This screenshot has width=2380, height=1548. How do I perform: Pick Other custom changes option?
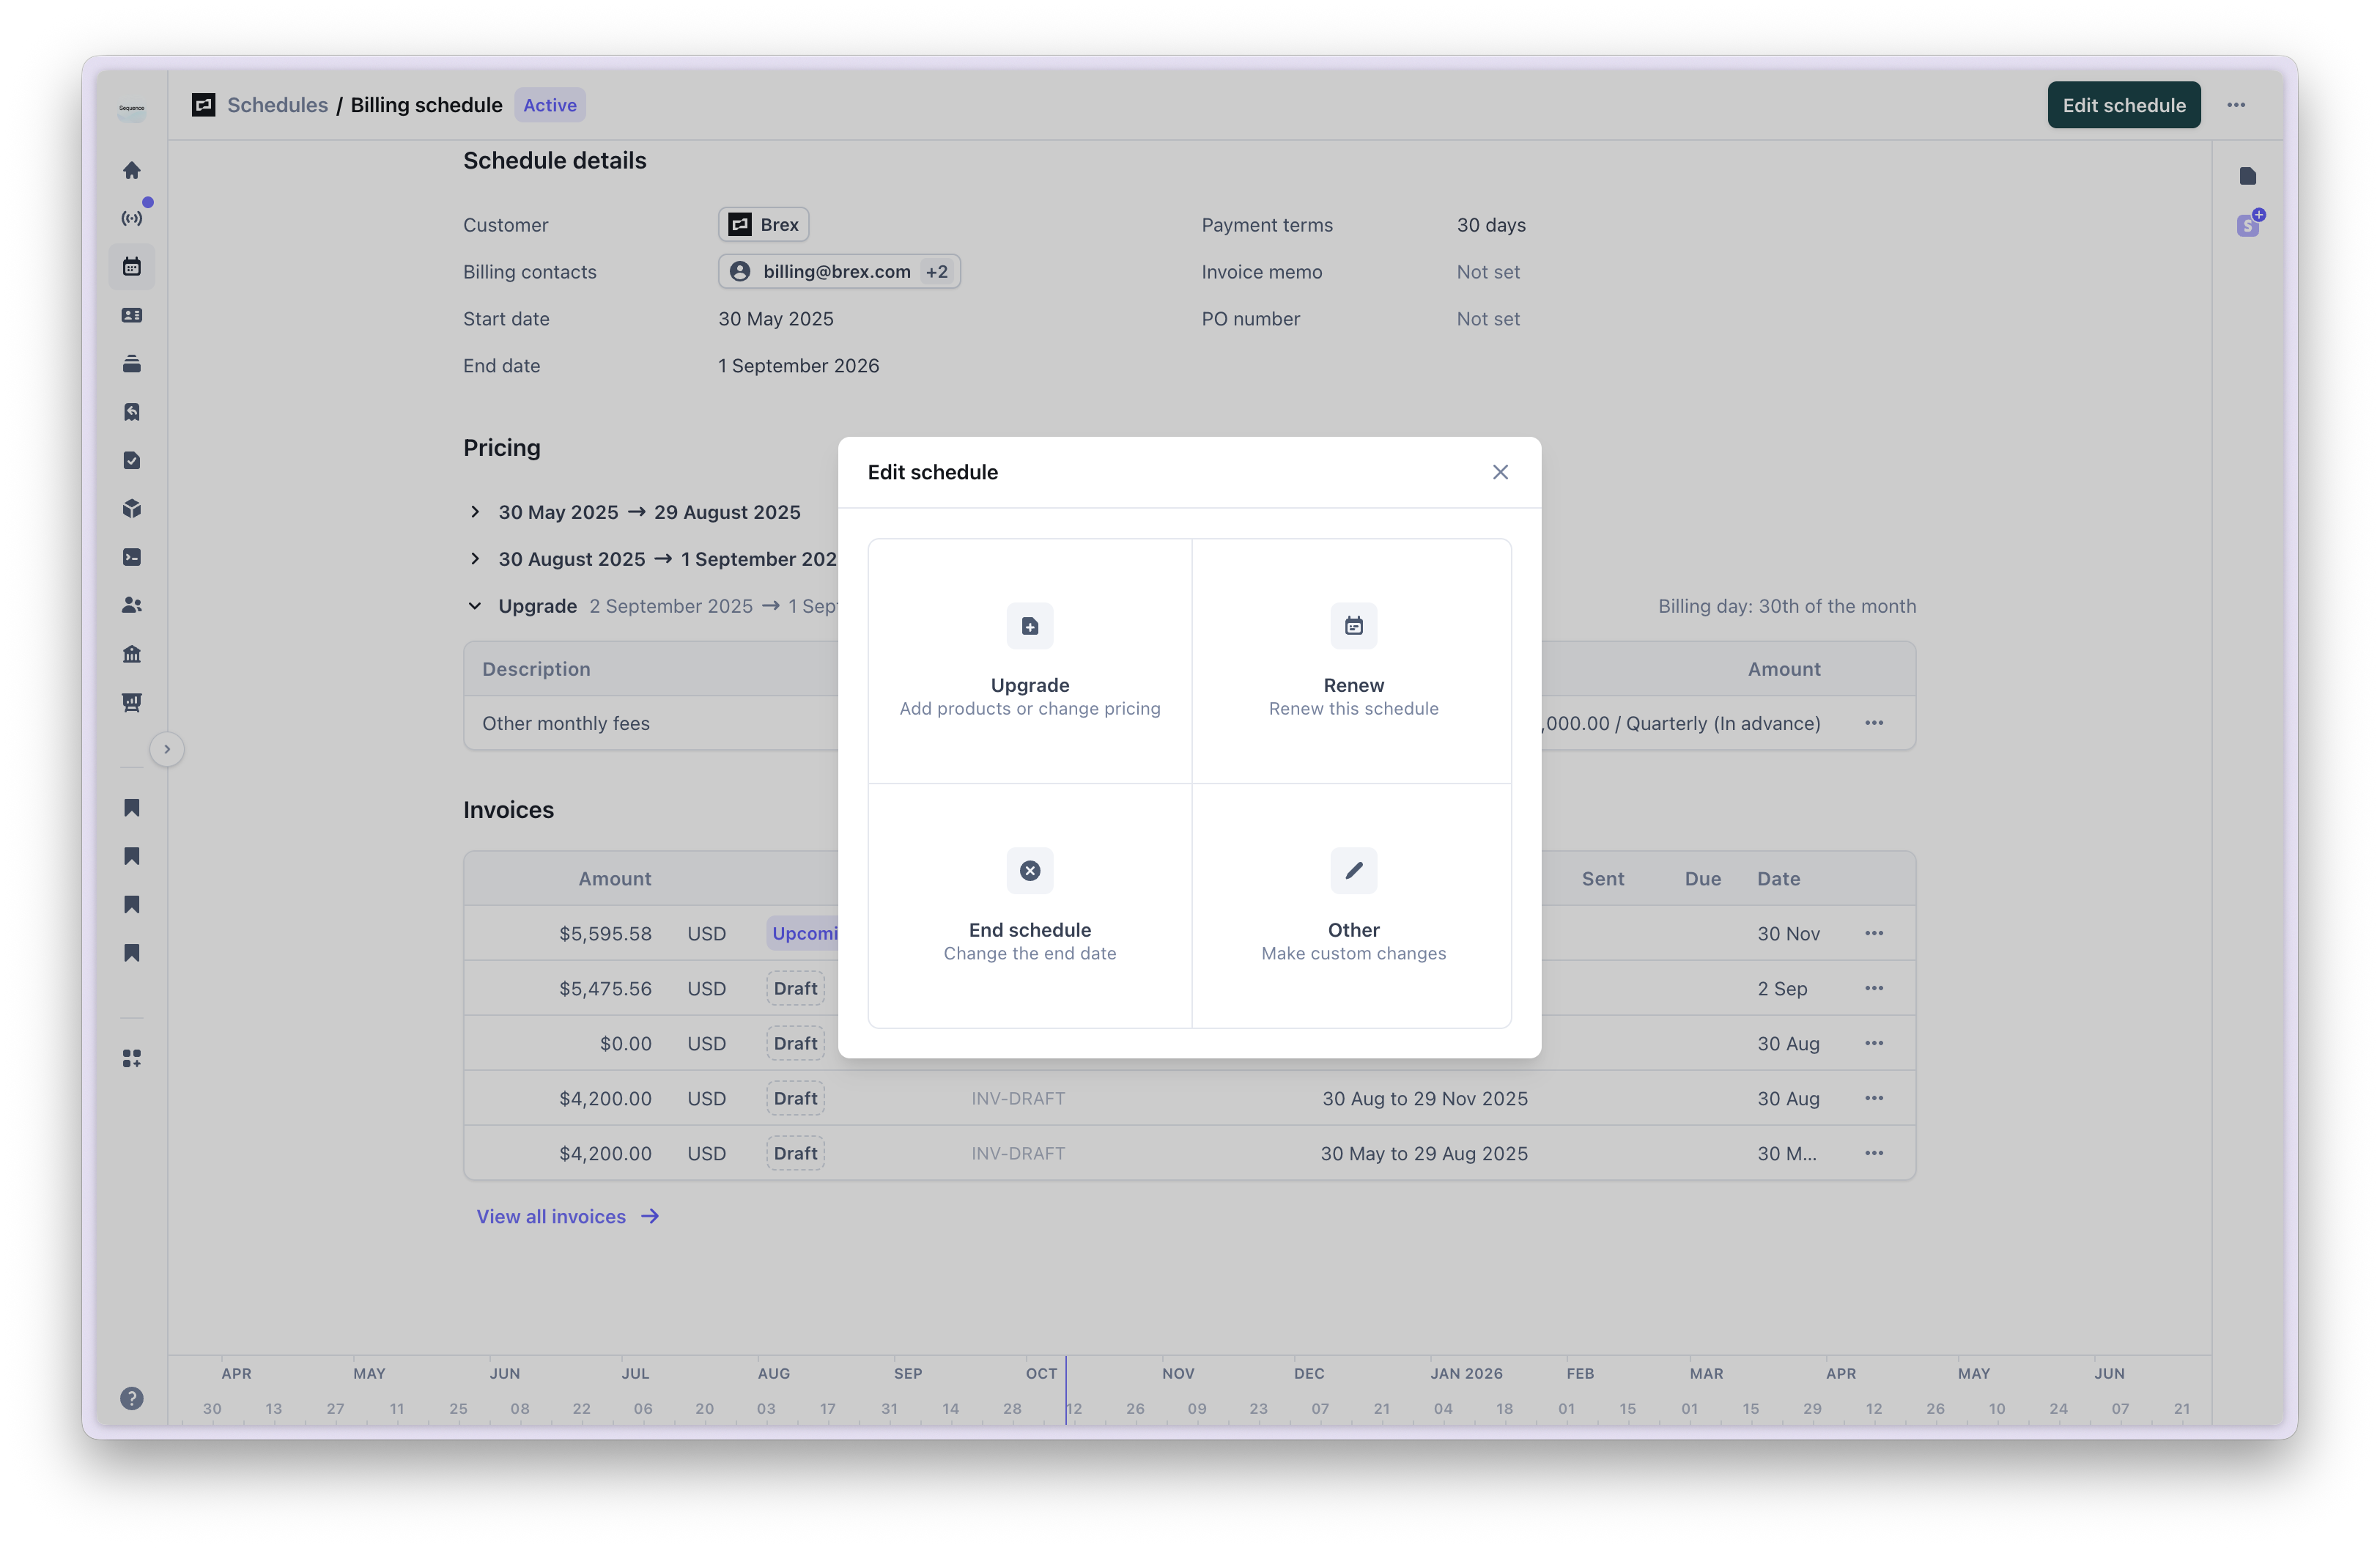tap(1353, 906)
